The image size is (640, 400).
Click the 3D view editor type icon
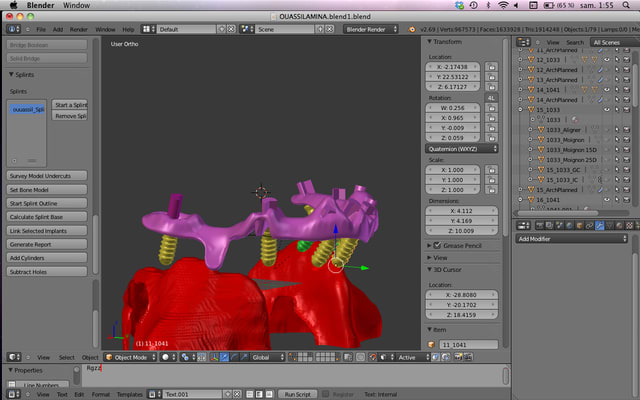14,357
